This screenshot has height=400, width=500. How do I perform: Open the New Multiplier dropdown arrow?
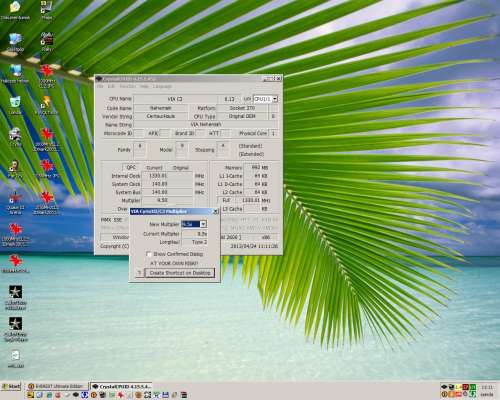coord(203,224)
